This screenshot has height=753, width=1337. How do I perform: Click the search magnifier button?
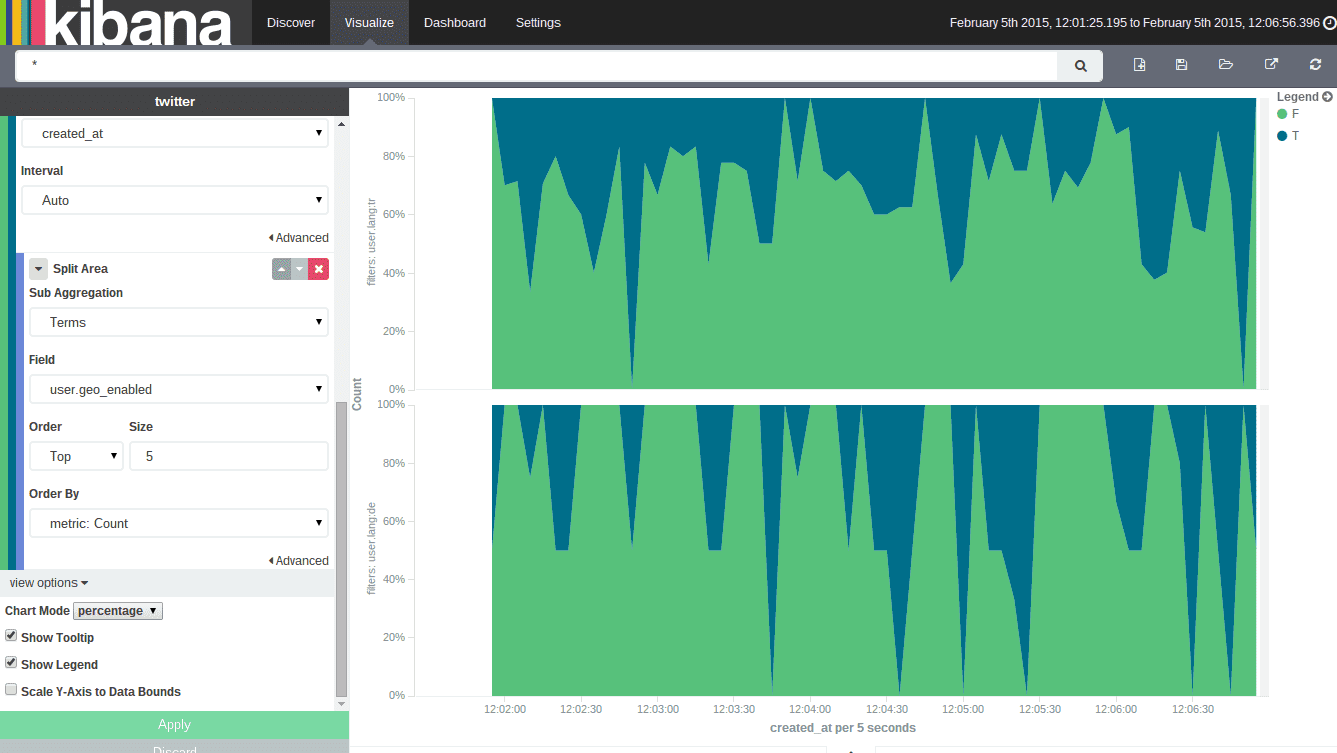click(x=1080, y=66)
